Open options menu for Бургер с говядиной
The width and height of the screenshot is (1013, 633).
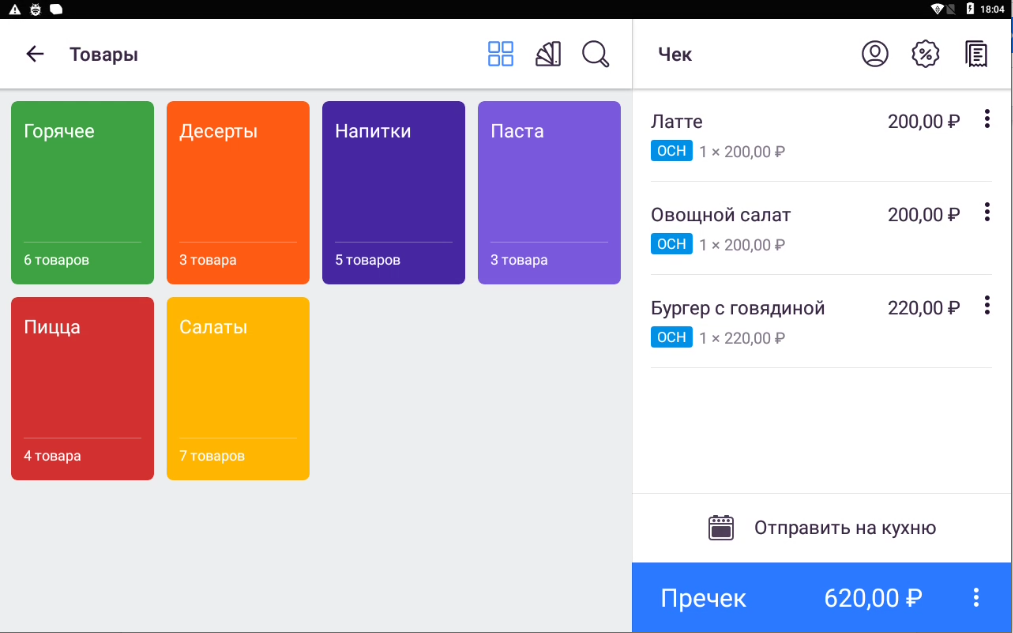(987, 305)
